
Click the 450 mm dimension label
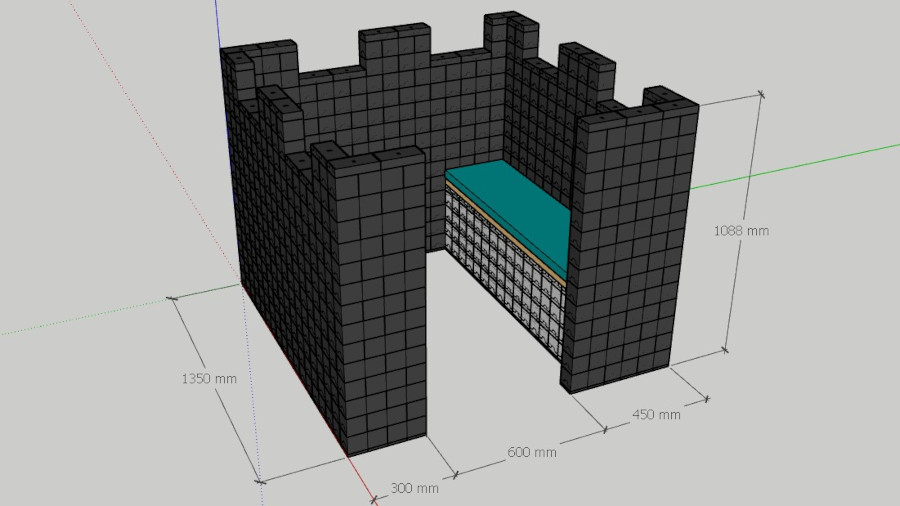pyautogui.click(x=656, y=414)
